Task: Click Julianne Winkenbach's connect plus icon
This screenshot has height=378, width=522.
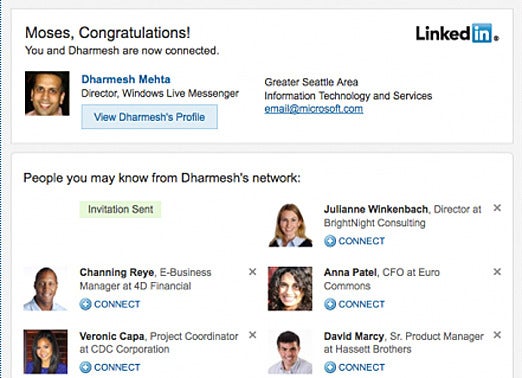Action: pyautogui.click(x=330, y=241)
